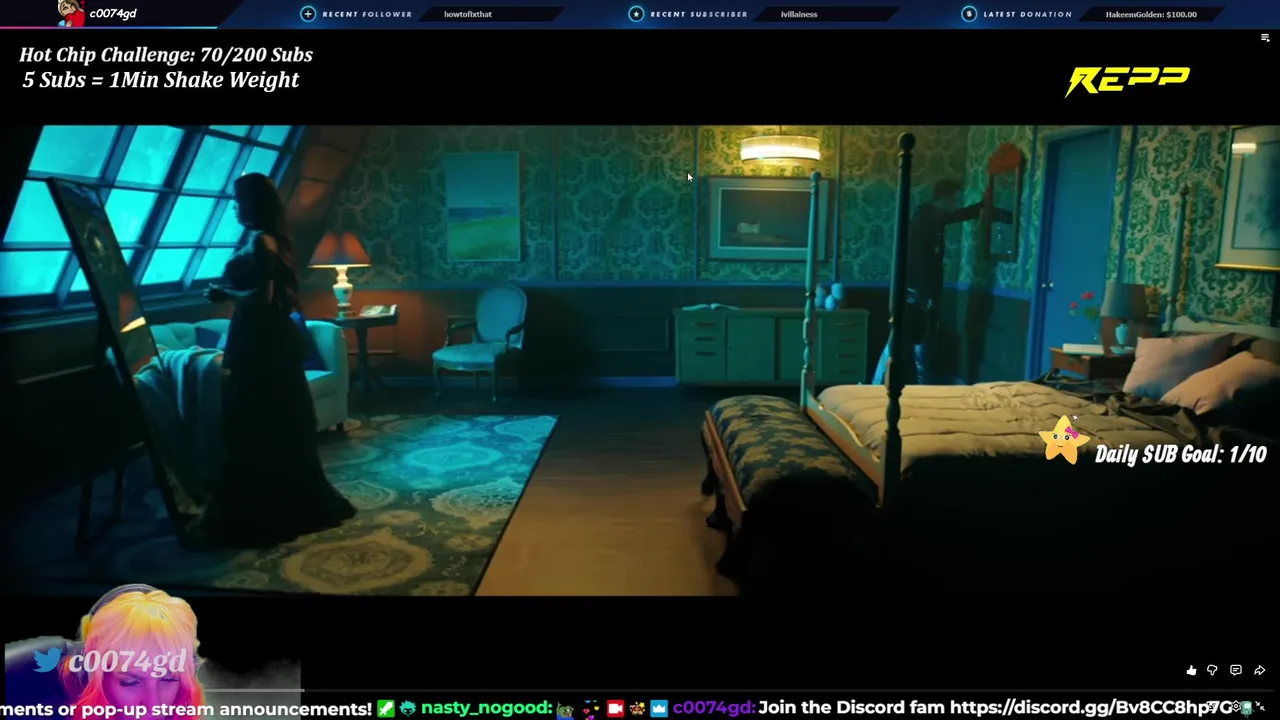This screenshot has width=1280, height=720.
Task: Click recent follower name howtofixthat
Action: pos(468,14)
